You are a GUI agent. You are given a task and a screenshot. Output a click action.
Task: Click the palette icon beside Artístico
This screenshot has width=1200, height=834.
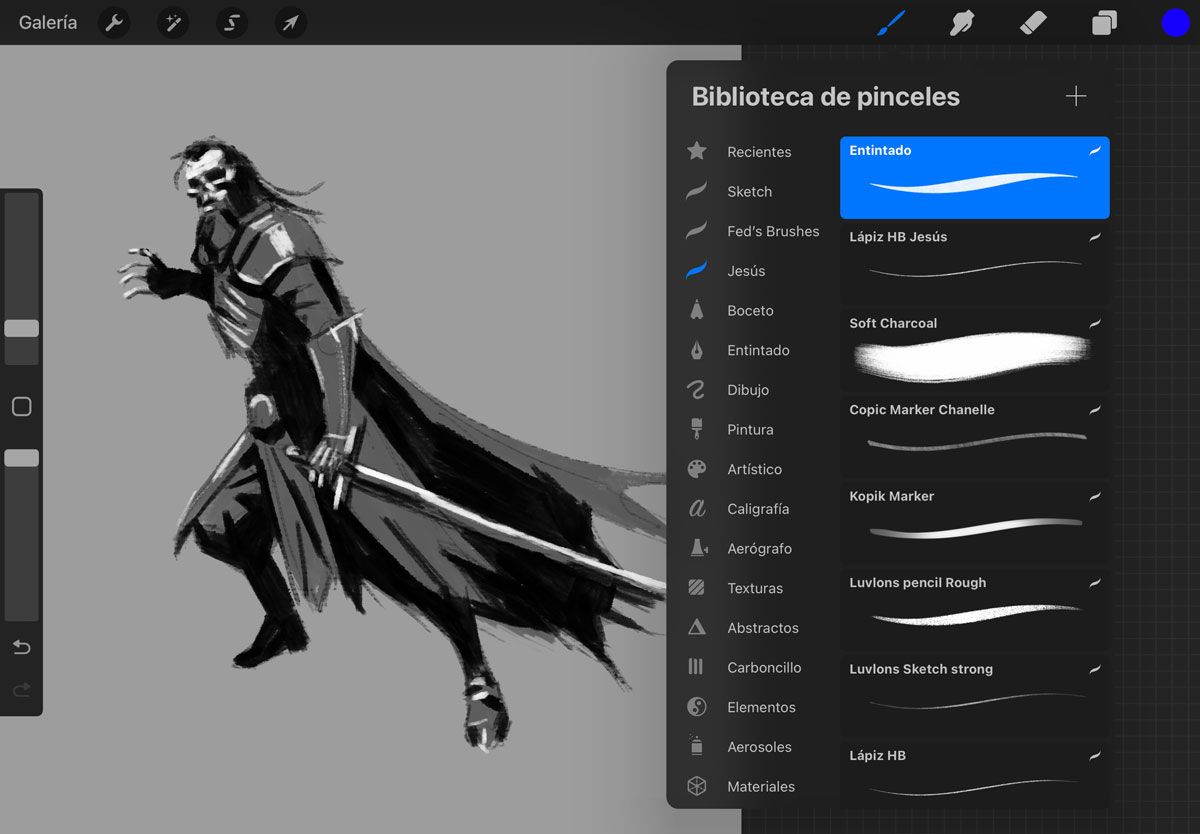pyautogui.click(x=697, y=469)
